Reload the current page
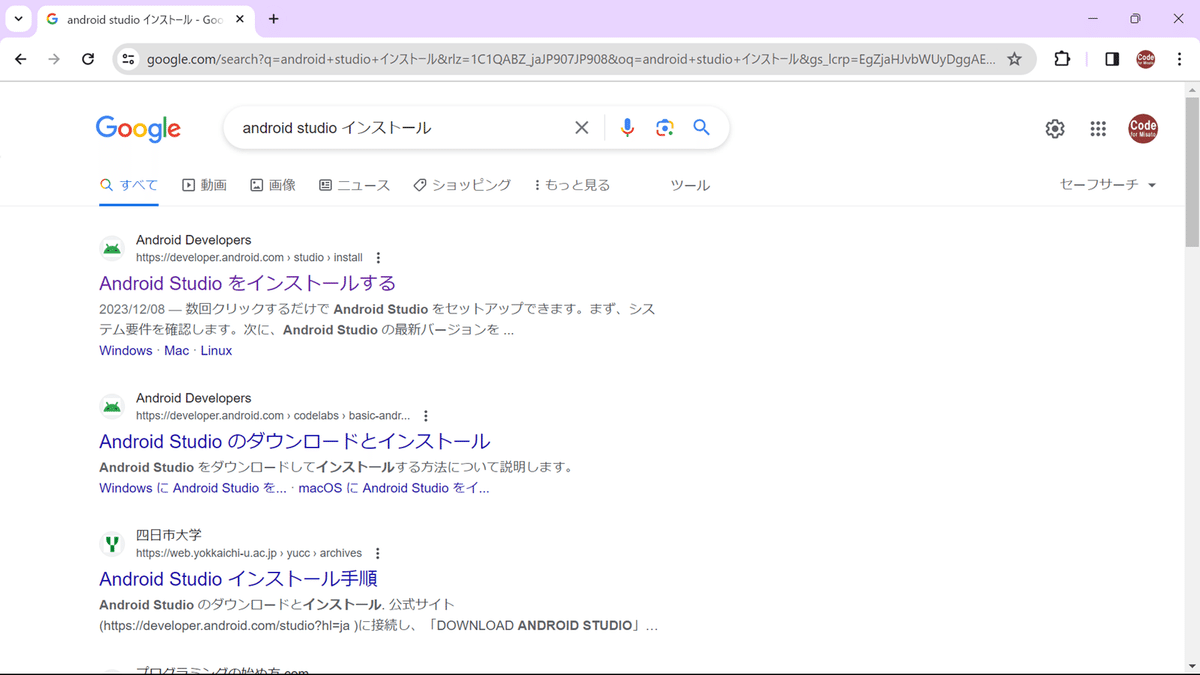The height and width of the screenshot is (675, 1200). (88, 59)
